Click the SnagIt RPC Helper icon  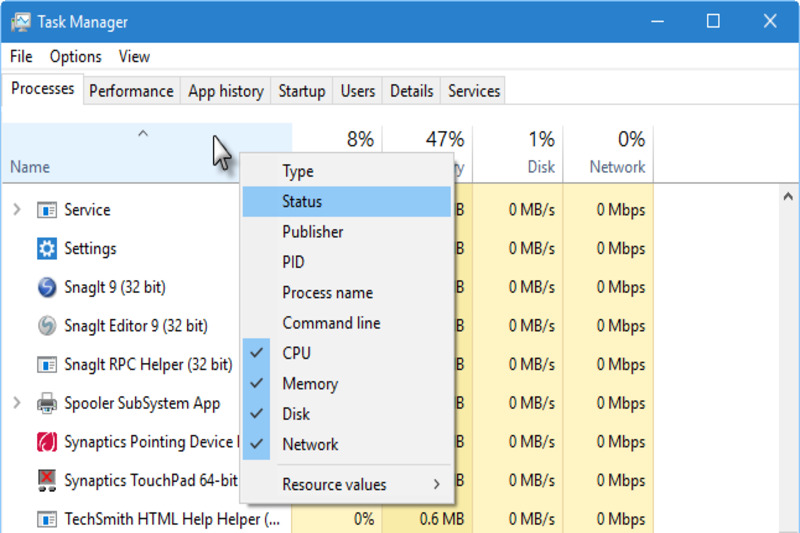tap(47, 365)
